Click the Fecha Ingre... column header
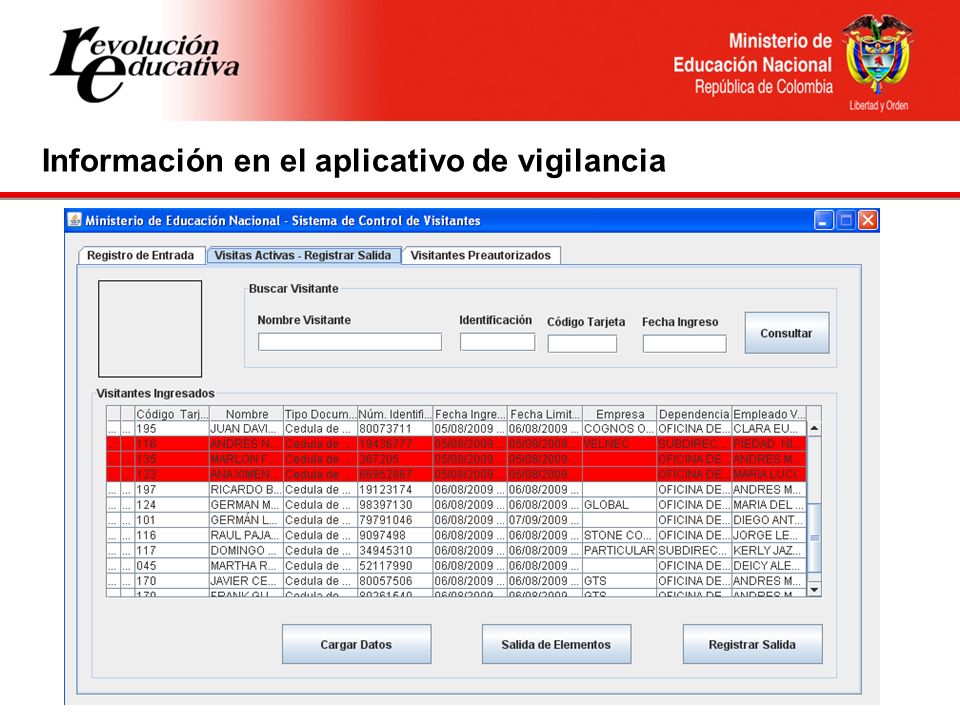The width and height of the screenshot is (960, 720). (470, 414)
